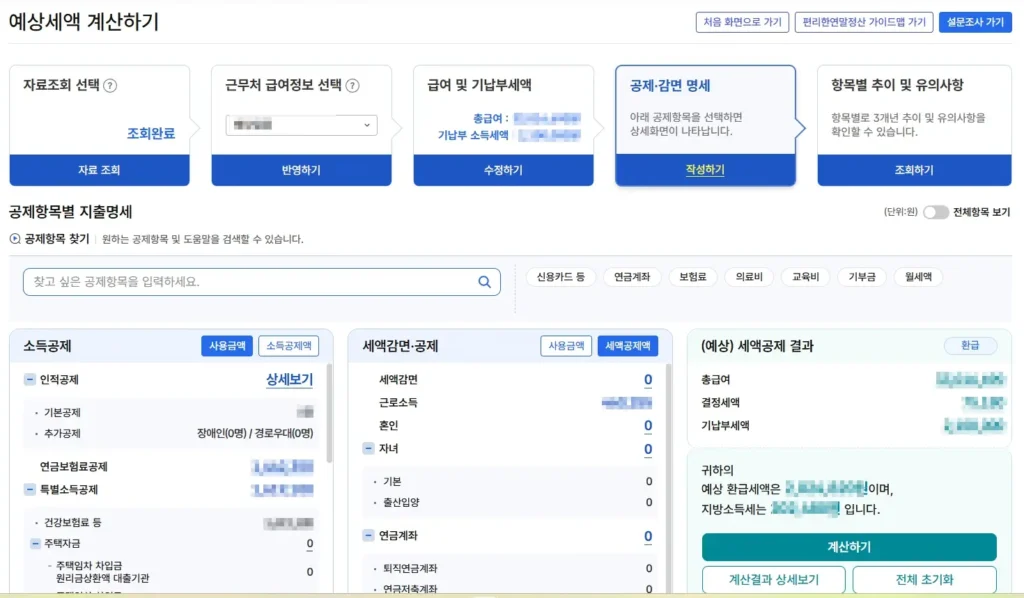Click 반영하기 under 근무처 급여정보 선택

tap(300, 170)
